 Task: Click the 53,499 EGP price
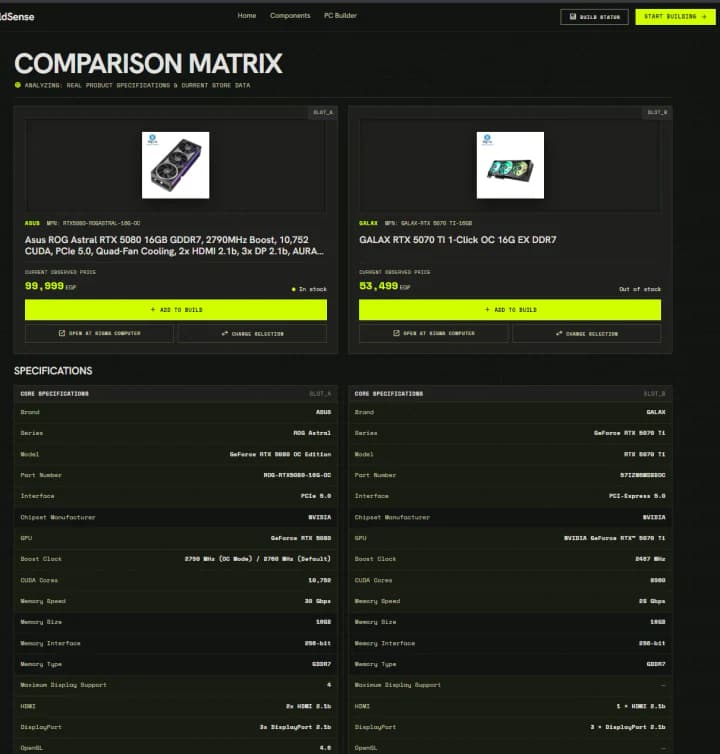(384, 286)
